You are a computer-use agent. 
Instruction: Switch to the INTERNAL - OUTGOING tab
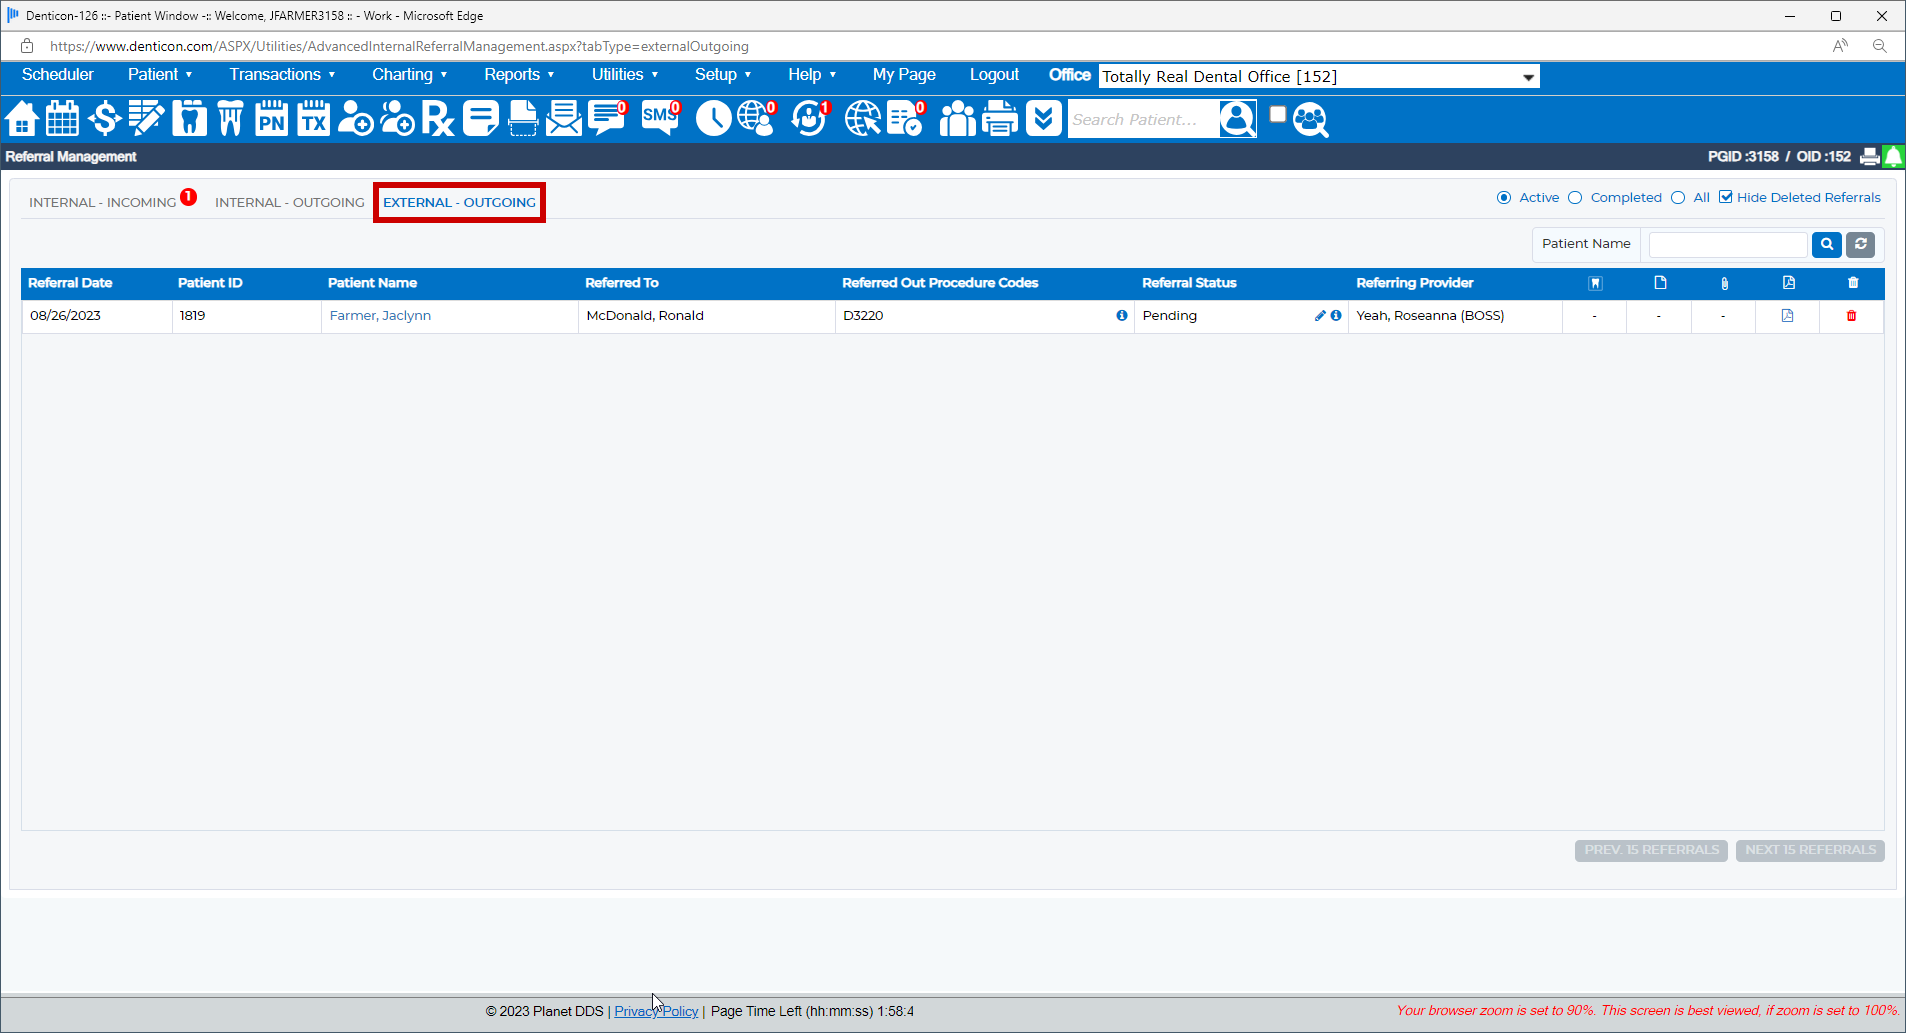click(289, 201)
